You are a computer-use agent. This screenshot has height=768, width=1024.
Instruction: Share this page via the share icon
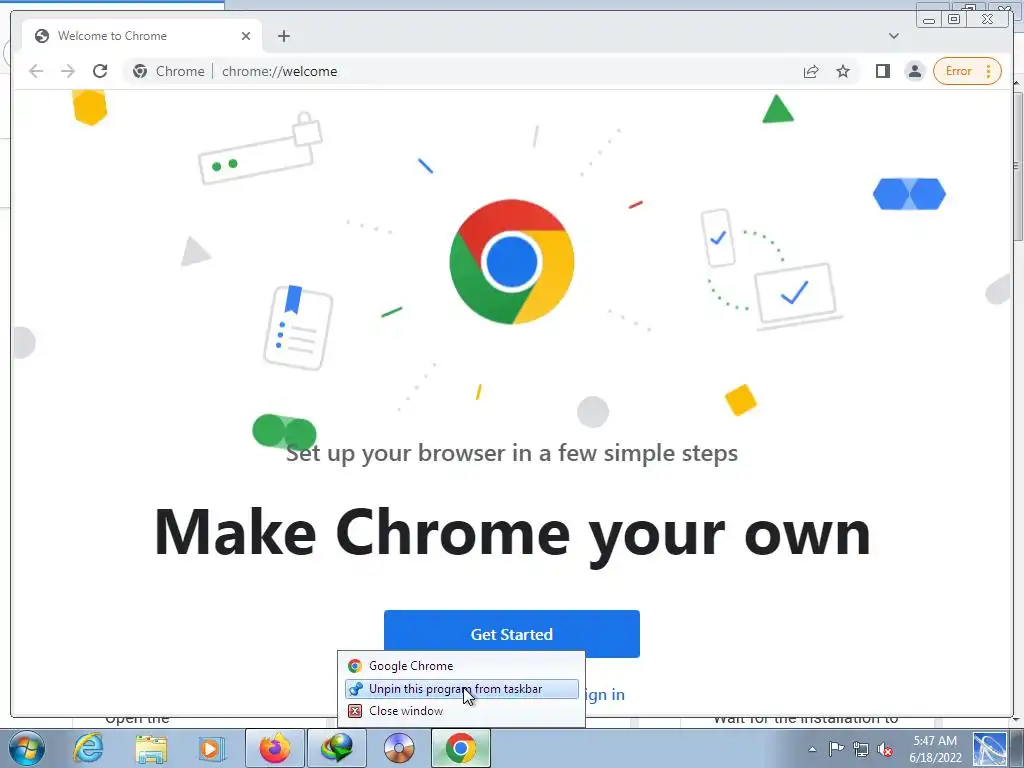[811, 71]
